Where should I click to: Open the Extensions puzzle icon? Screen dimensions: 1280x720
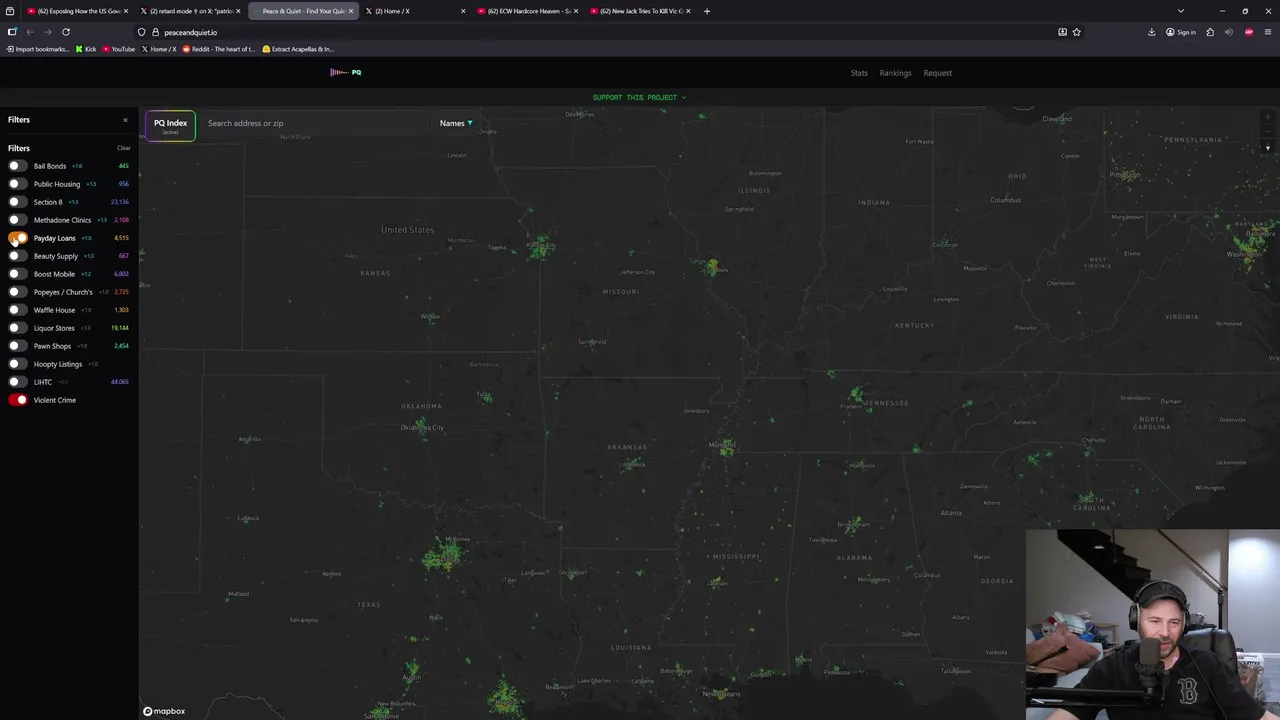click(1210, 32)
